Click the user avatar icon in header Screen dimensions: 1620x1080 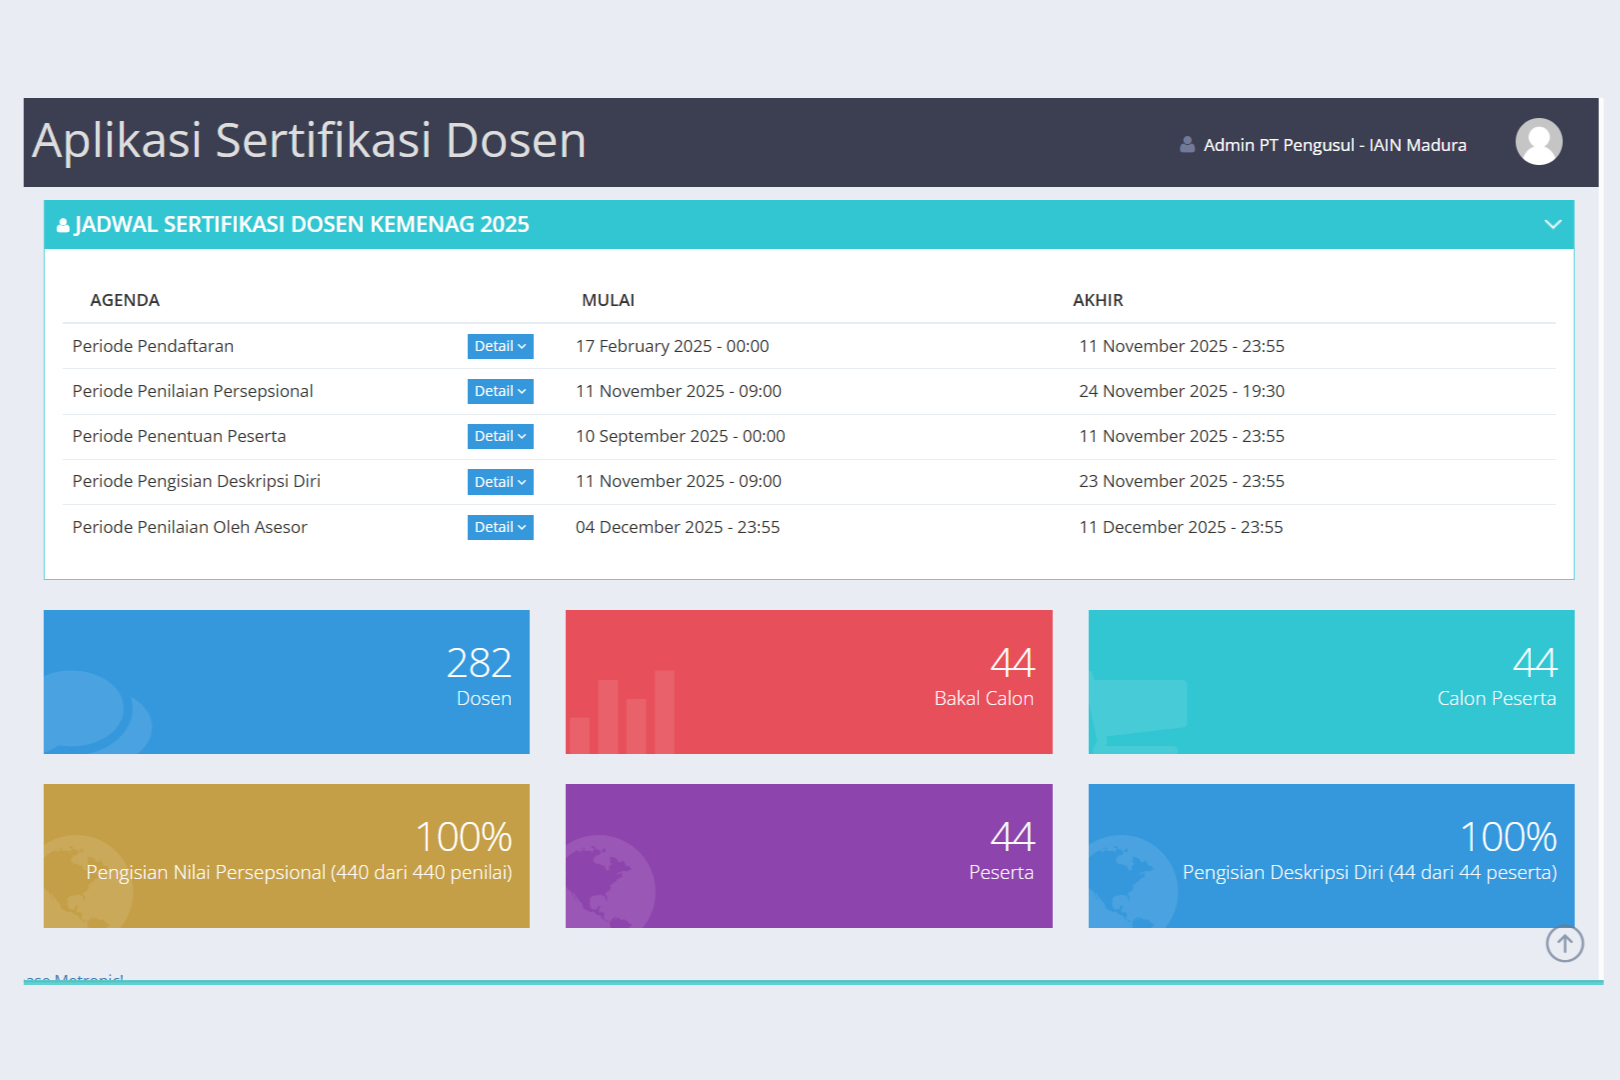tap(1538, 142)
